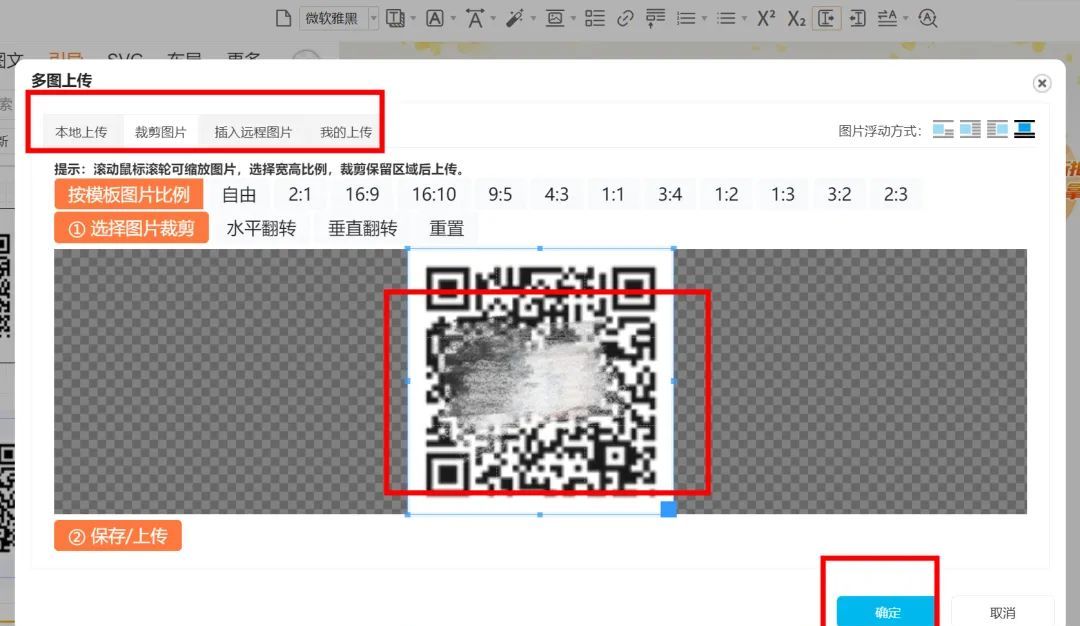Click the blue bottom-right crop box handle

pos(668,509)
